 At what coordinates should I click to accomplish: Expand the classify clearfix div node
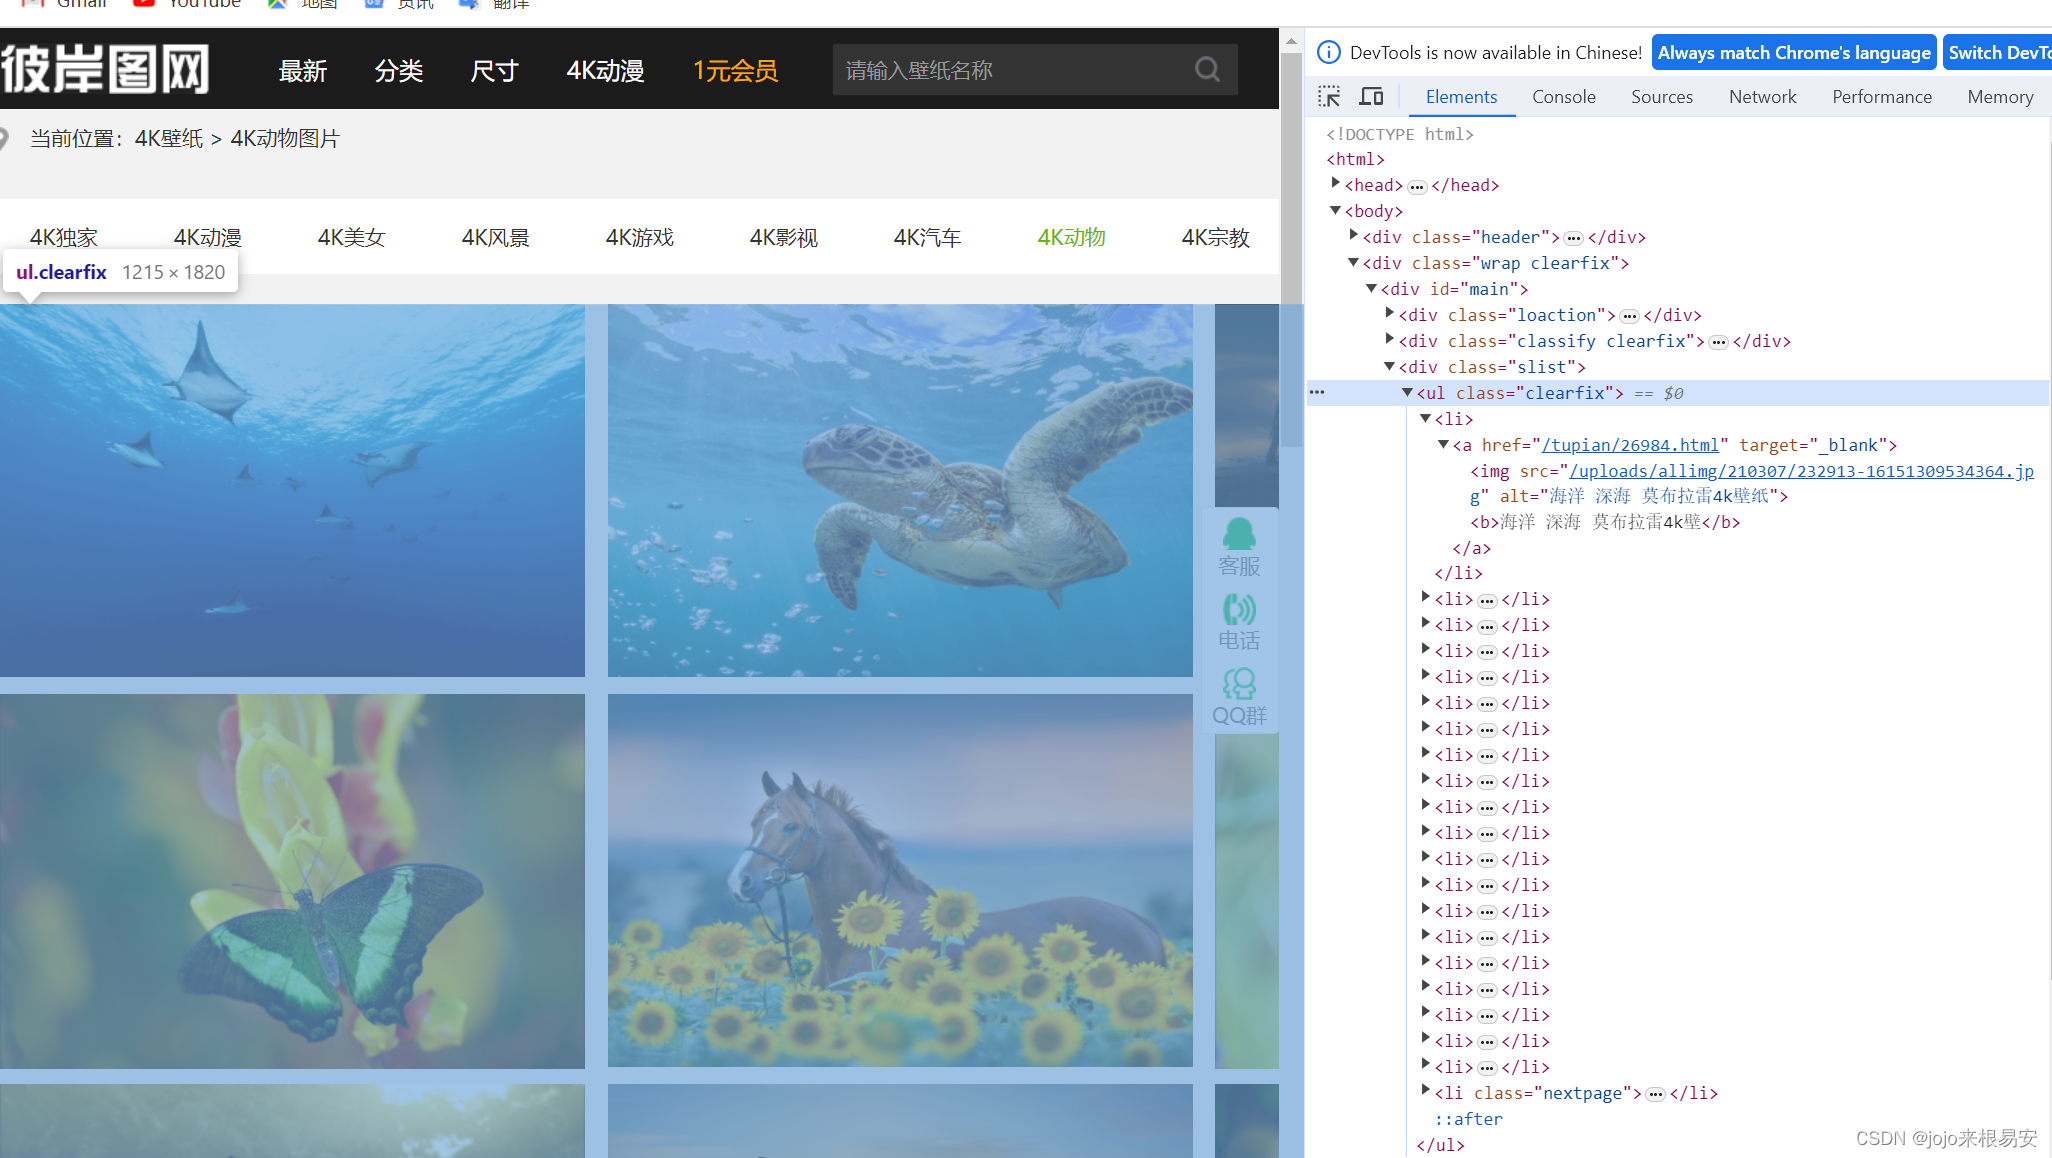click(x=1390, y=341)
